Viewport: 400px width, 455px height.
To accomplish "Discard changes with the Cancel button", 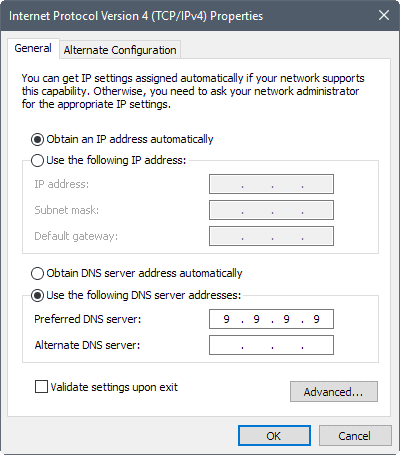I will coord(355,436).
